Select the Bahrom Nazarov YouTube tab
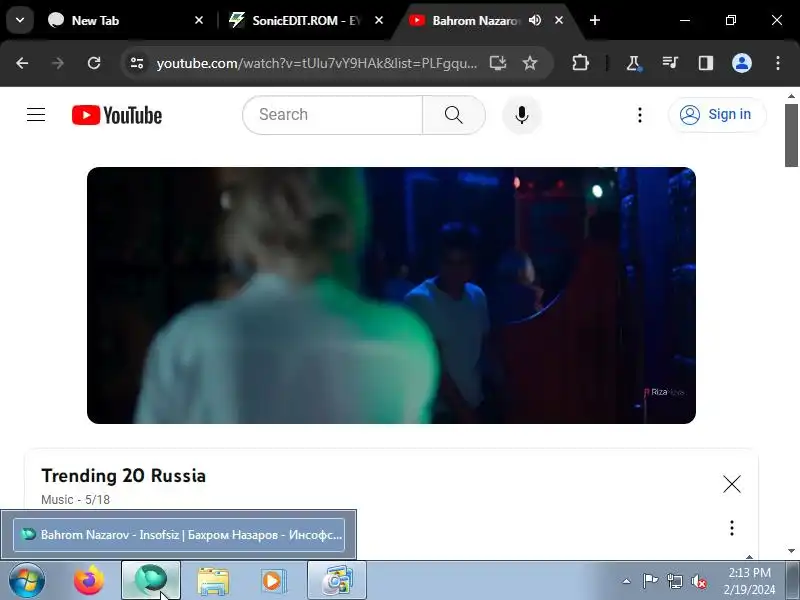 (x=474, y=20)
